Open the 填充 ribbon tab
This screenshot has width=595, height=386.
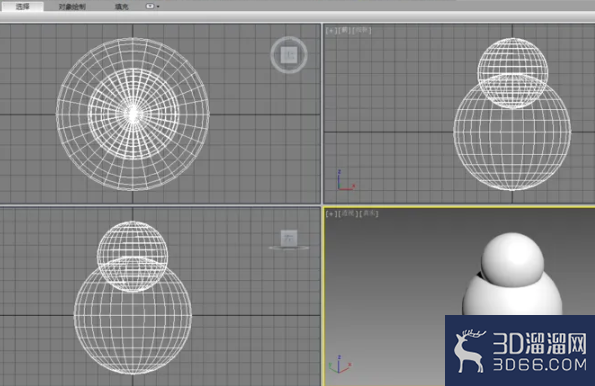tap(122, 6)
